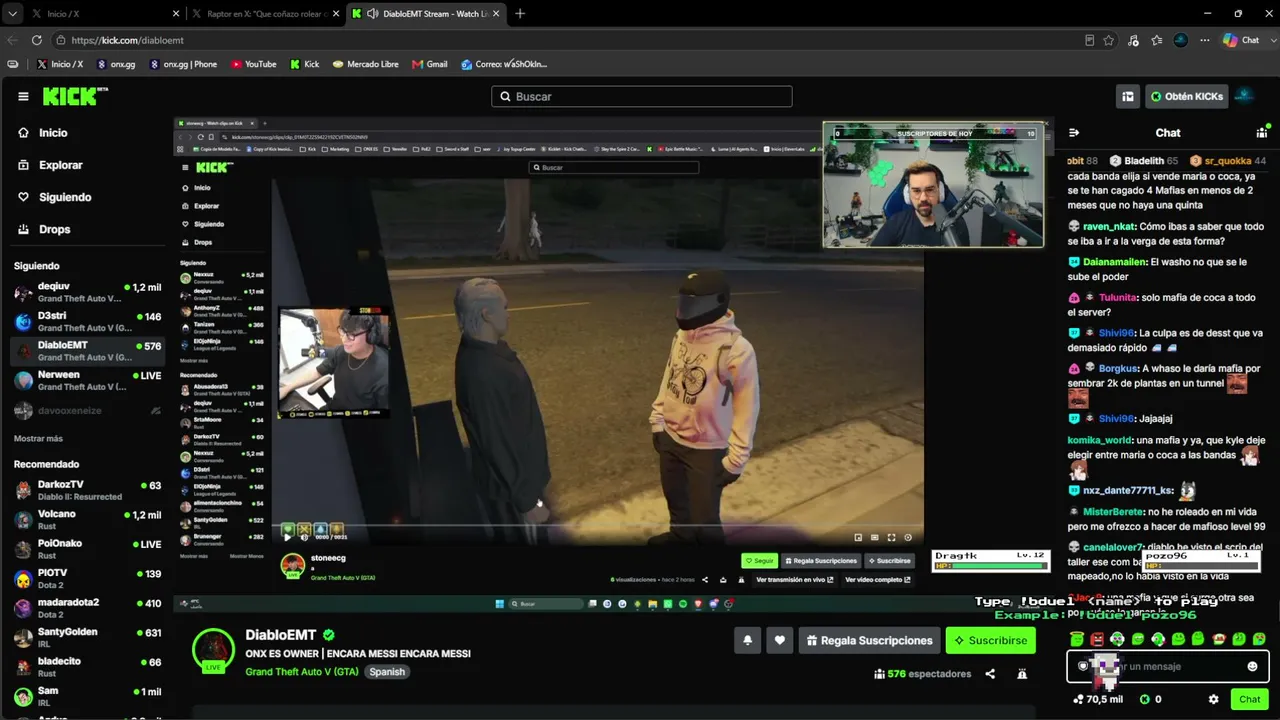Open recommended channel DarkozTV
The image size is (1280, 720).
[x=88, y=490]
